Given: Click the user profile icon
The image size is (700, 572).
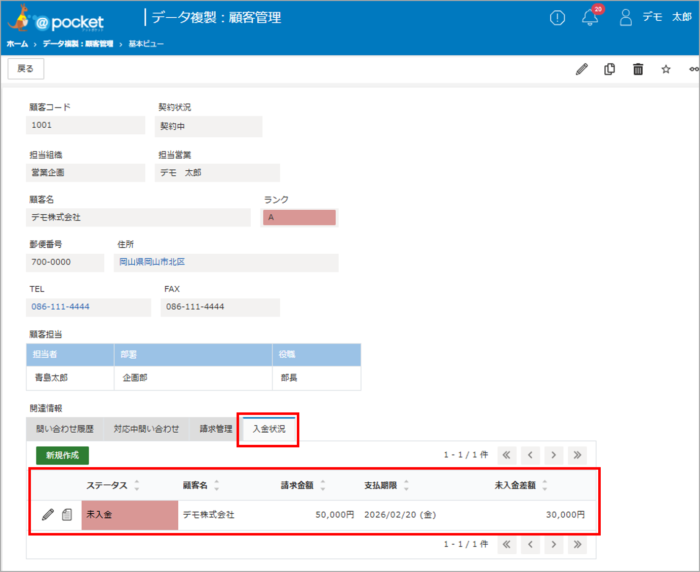Looking at the screenshot, I should point(625,17).
